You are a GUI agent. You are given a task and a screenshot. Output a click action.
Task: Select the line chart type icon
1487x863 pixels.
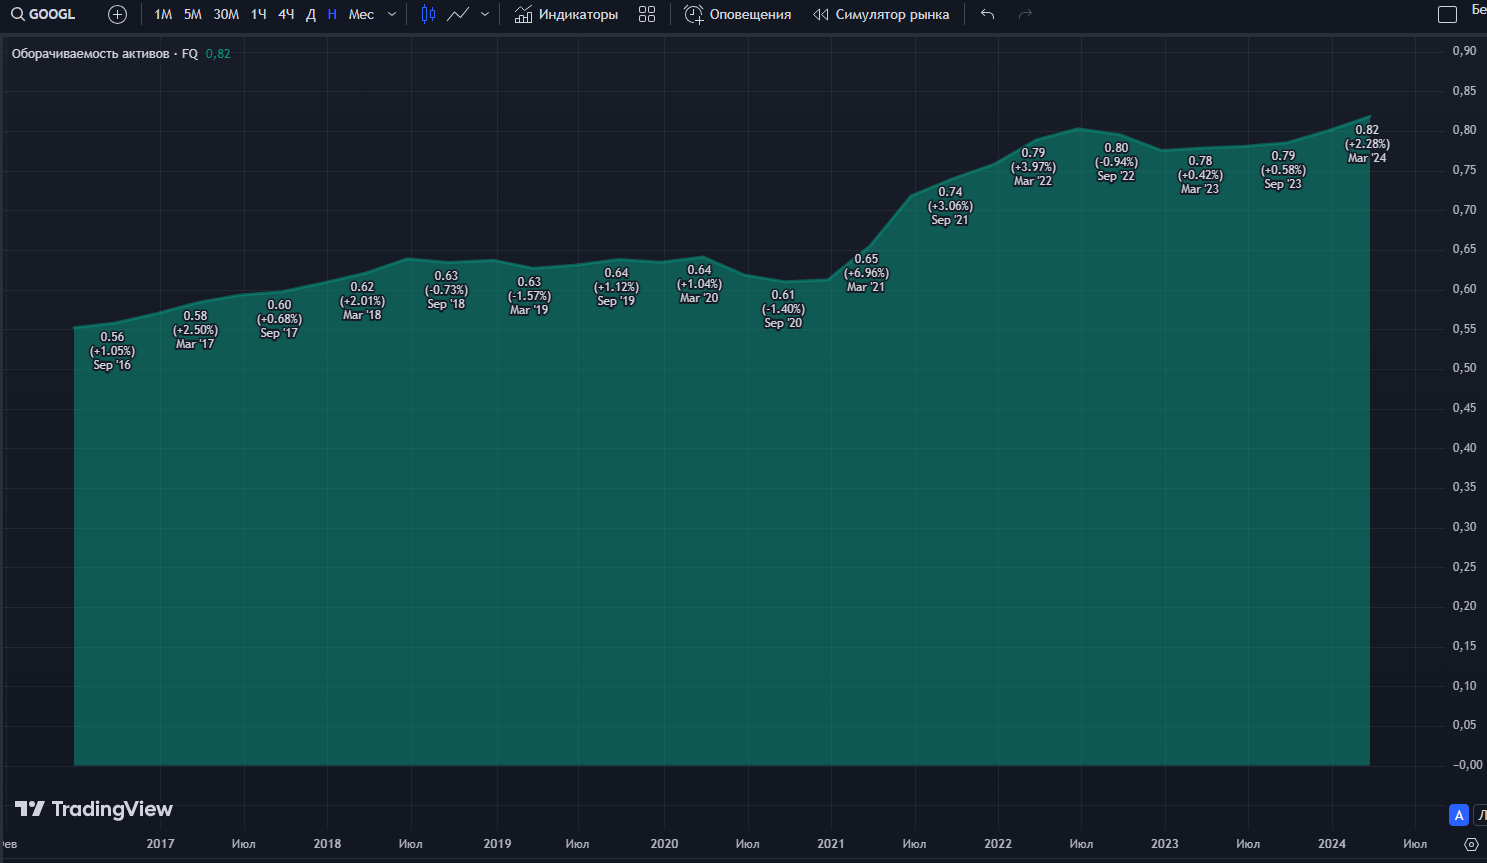[458, 14]
